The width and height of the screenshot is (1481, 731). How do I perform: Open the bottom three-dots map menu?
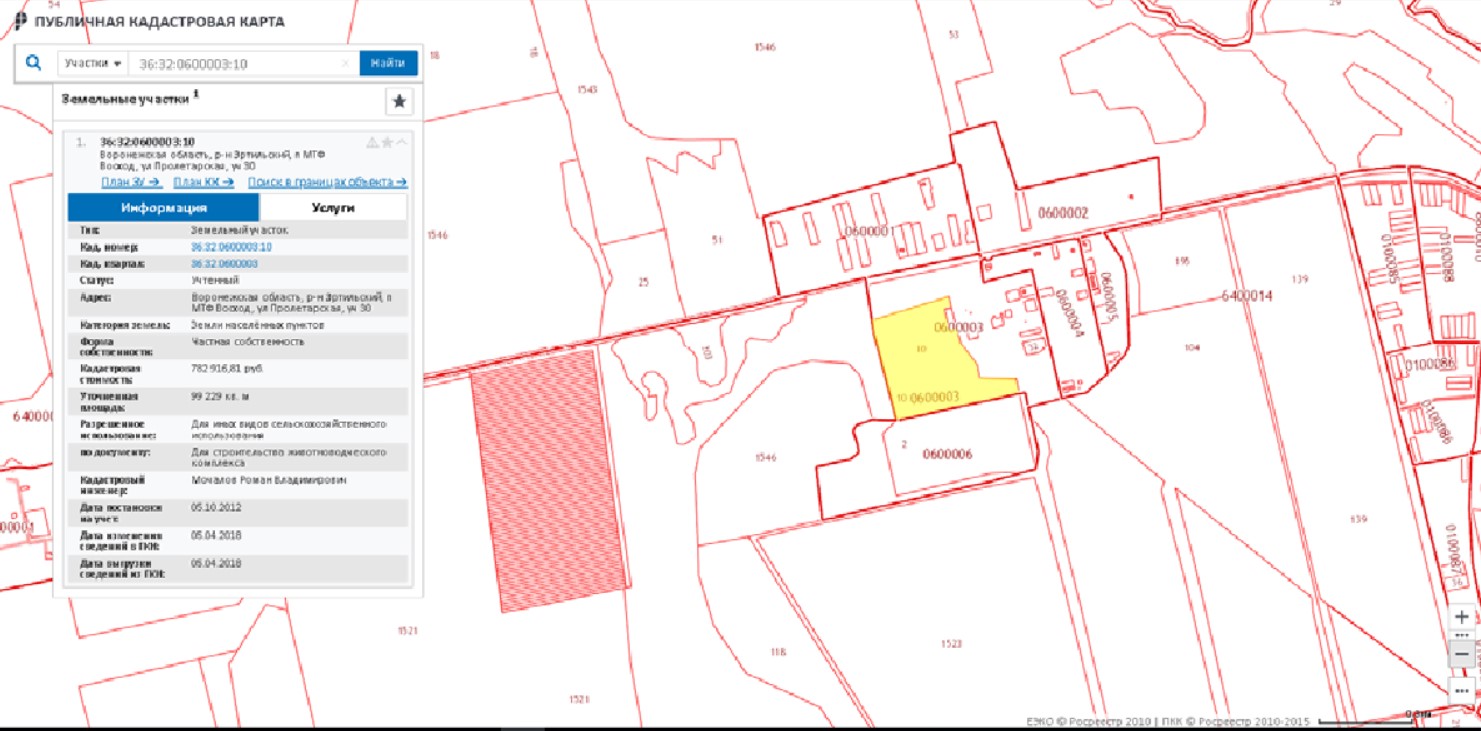(1462, 690)
